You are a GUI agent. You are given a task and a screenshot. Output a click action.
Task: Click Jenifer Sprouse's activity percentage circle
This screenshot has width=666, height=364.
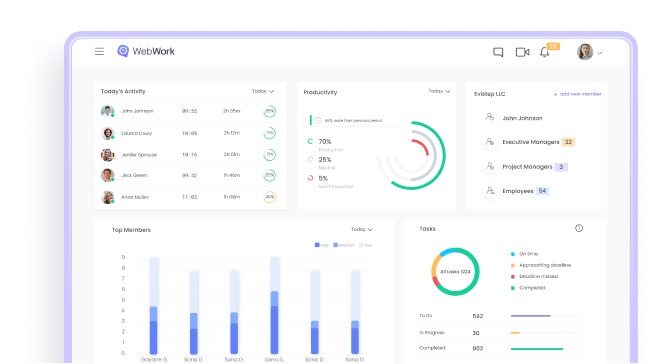[x=269, y=155]
